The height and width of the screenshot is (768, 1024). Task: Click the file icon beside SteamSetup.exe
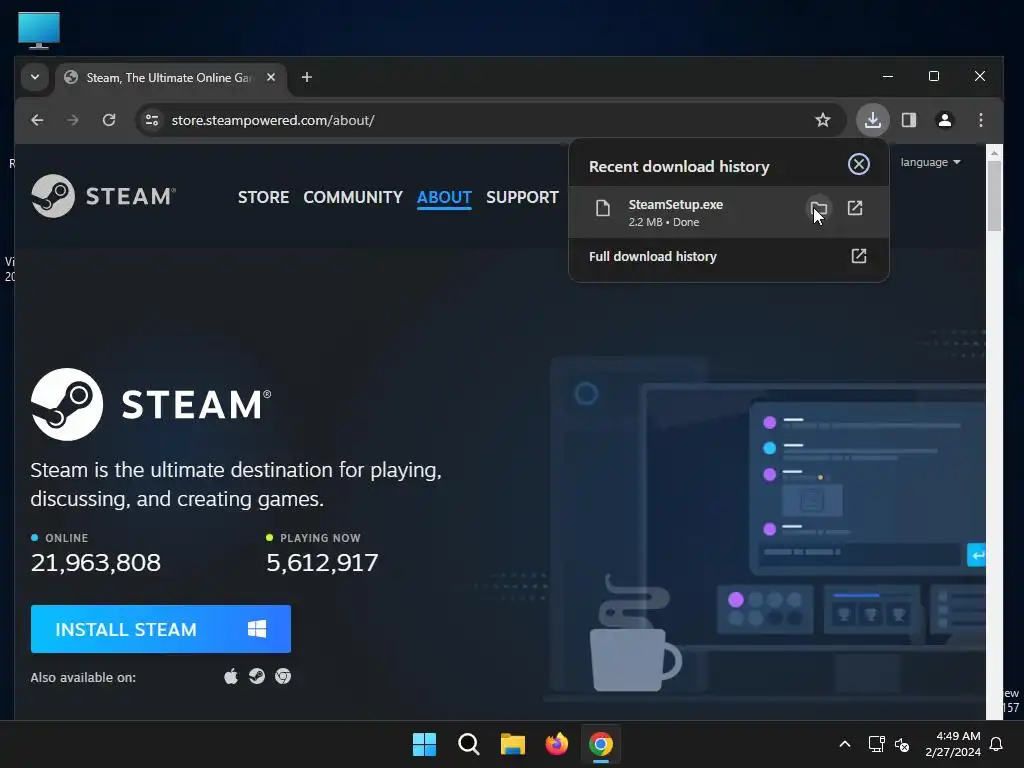603,208
